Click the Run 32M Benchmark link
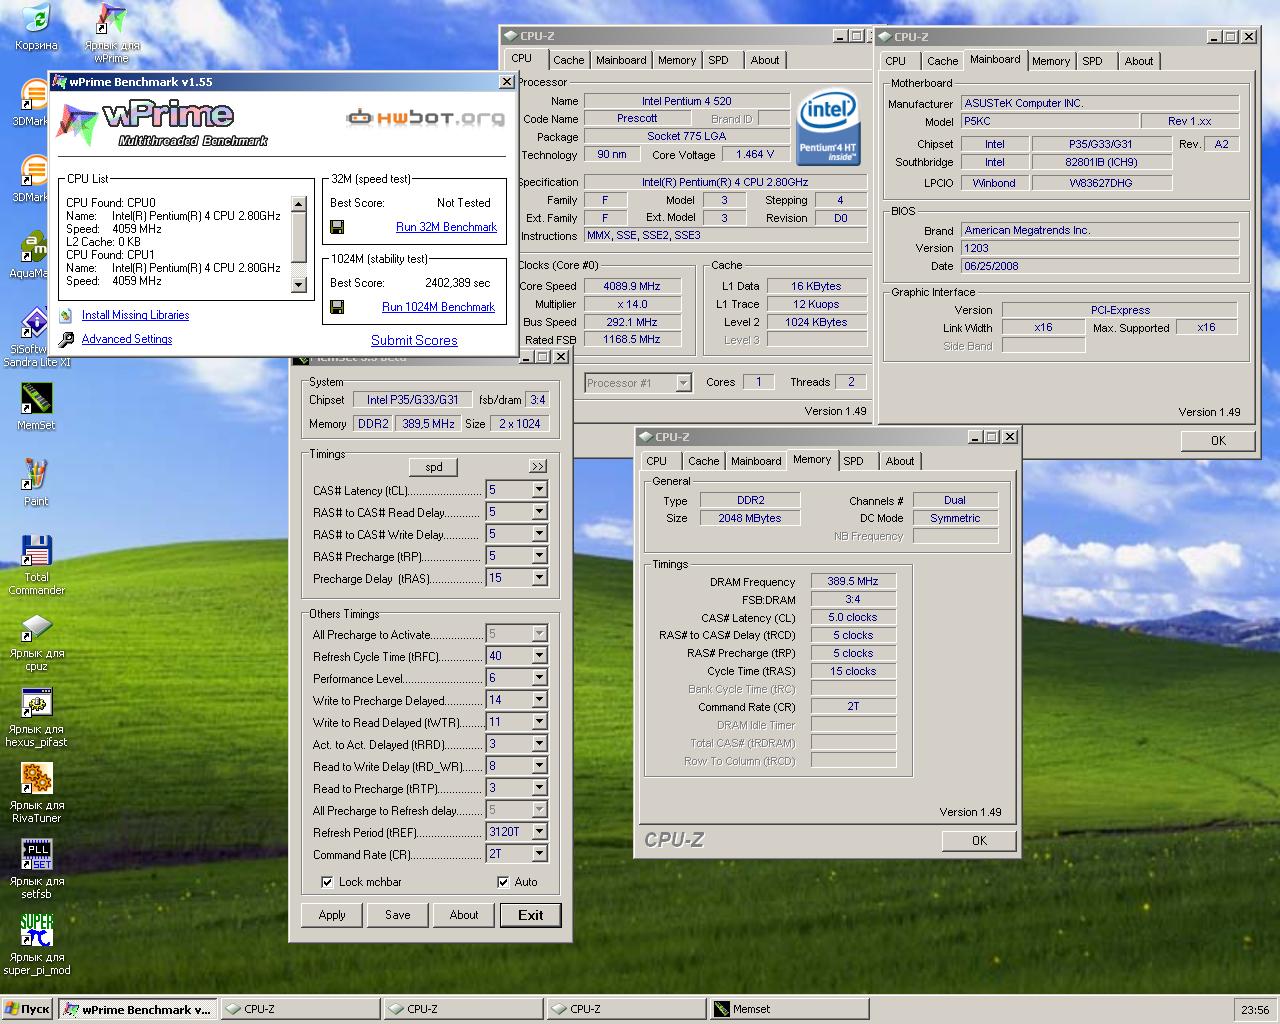Viewport: 1280px width, 1024px height. [x=446, y=227]
